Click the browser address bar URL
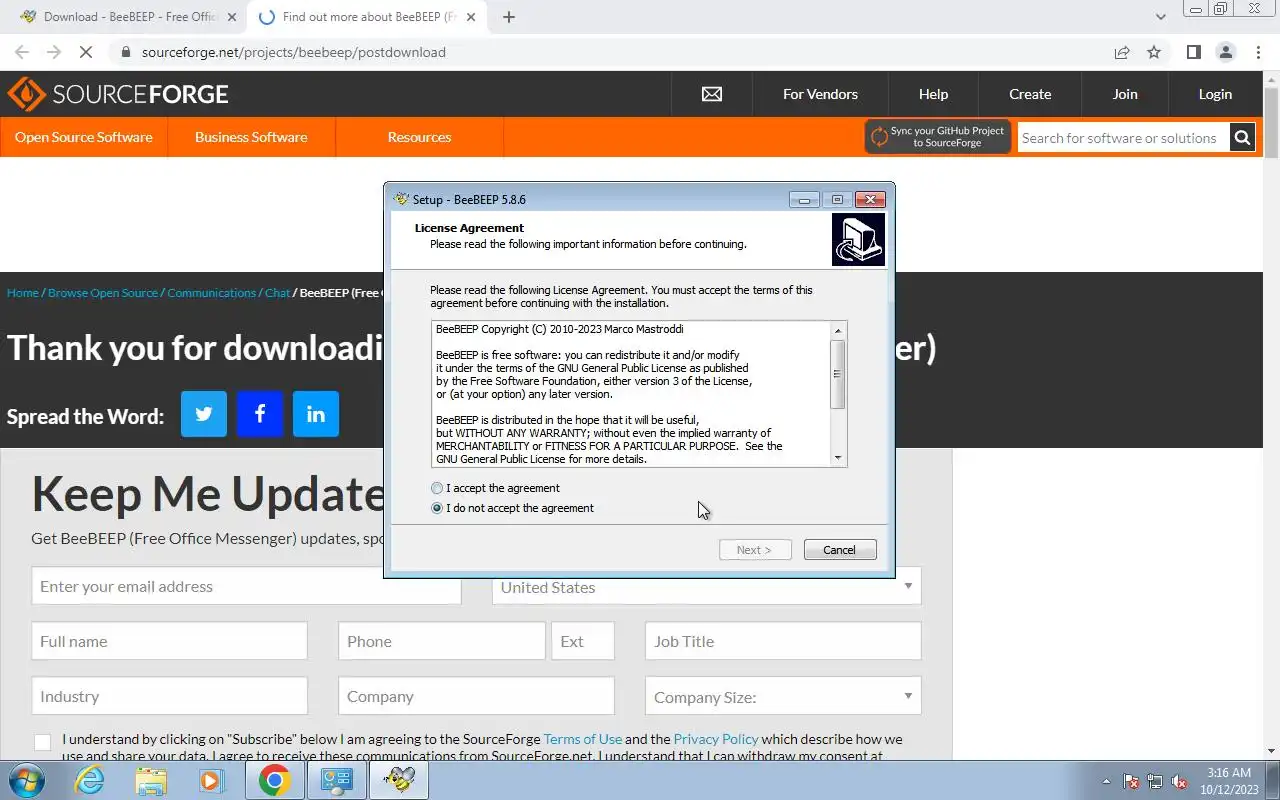Image resolution: width=1280 pixels, height=800 pixels. point(294,52)
